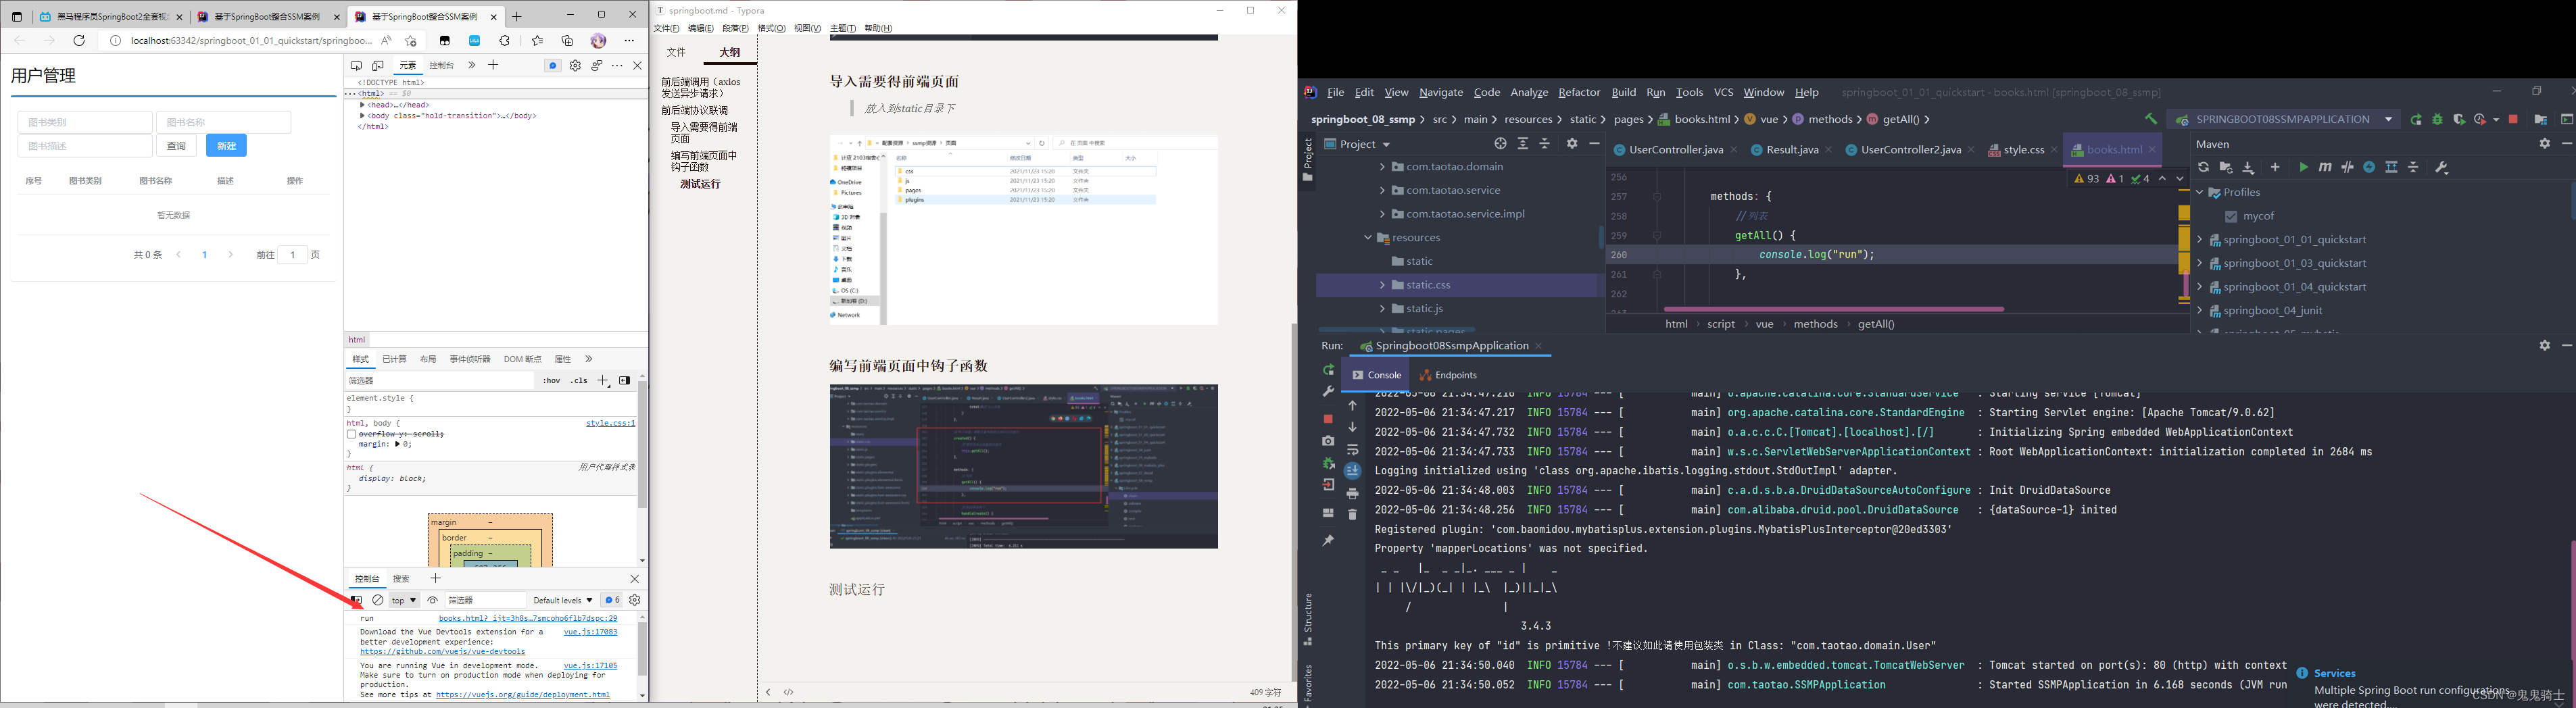Toggle DevTools device emulation icon
The image size is (2576, 708).
(x=378, y=65)
